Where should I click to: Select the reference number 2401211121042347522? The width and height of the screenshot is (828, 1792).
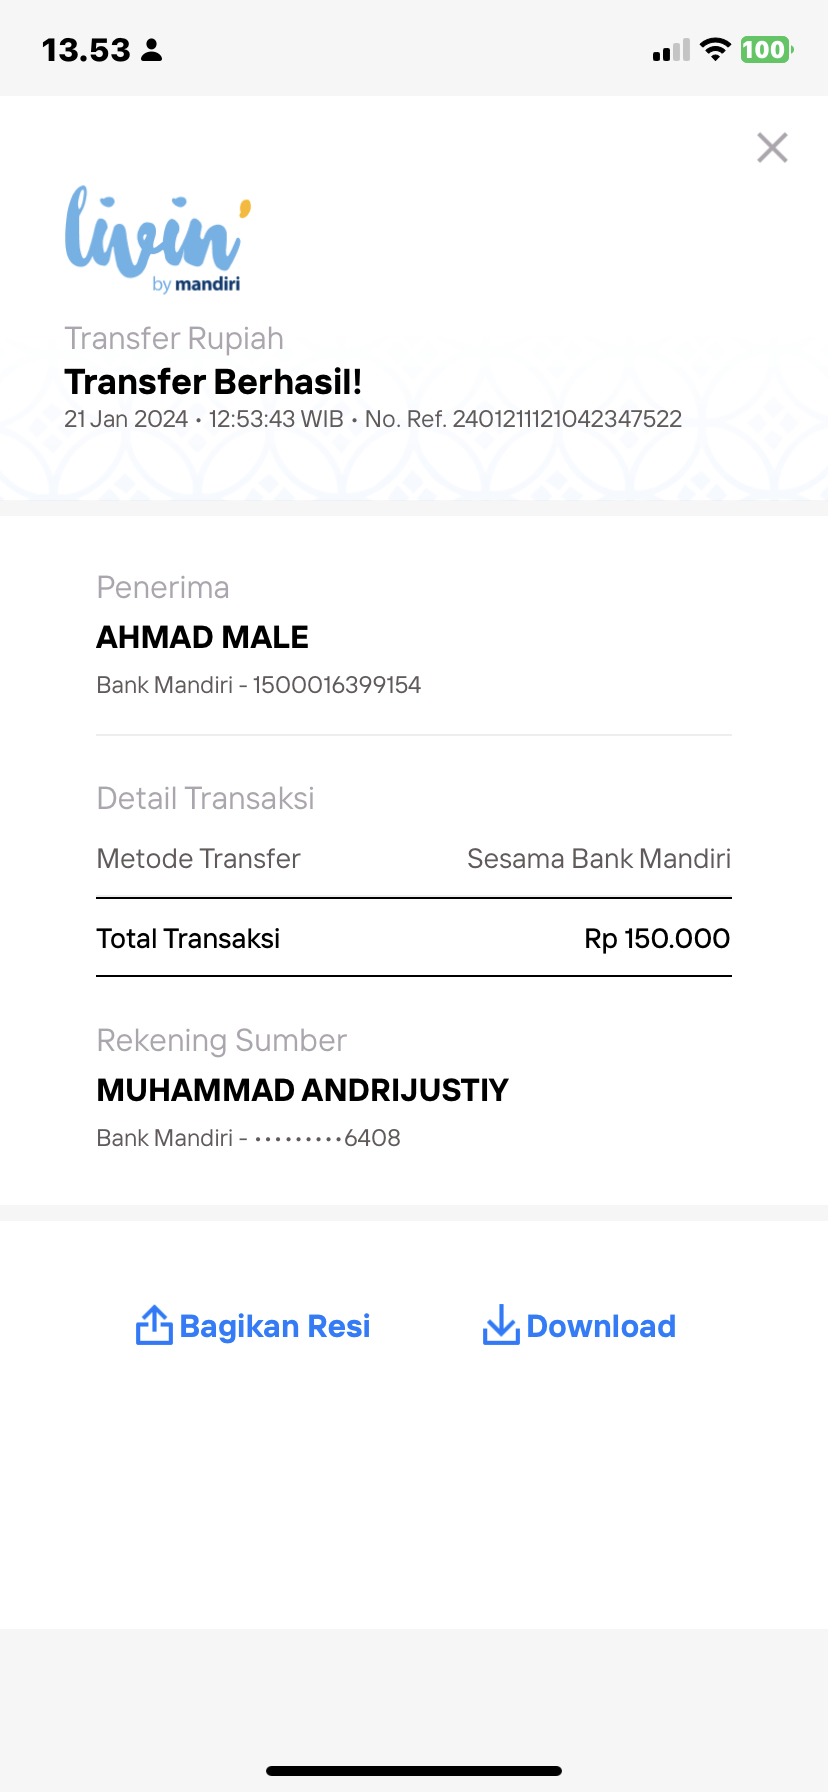(x=567, y=419)
